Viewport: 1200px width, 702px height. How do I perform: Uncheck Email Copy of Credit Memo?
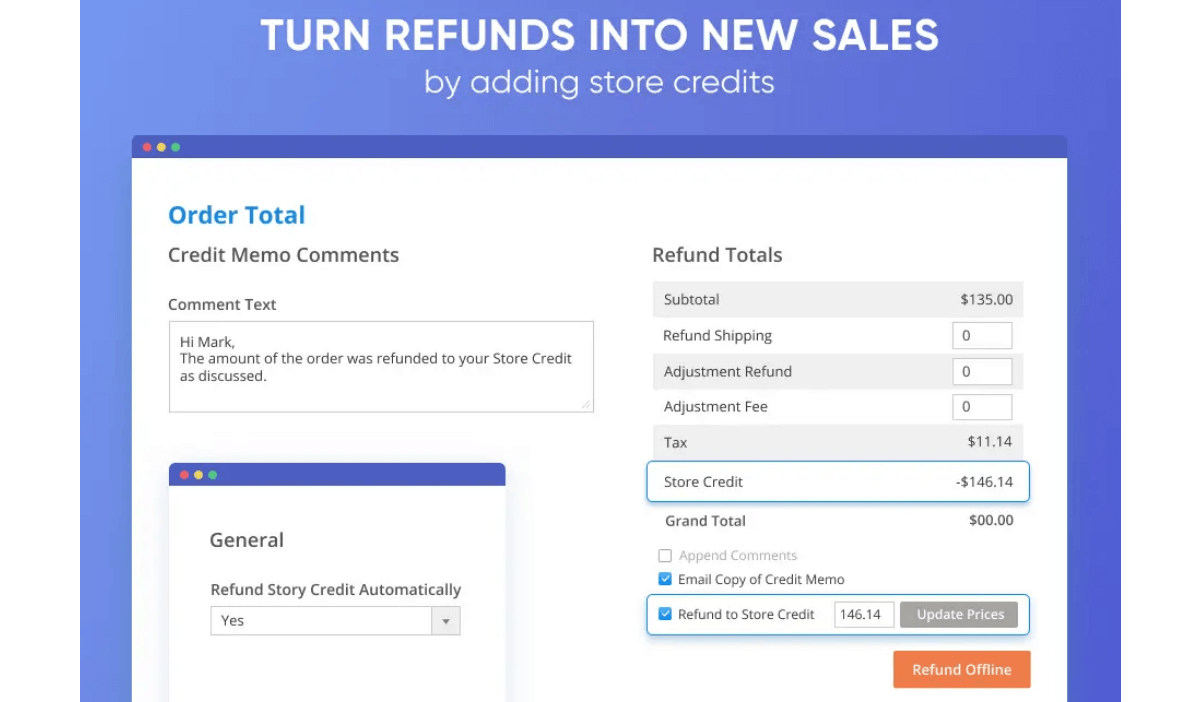click(665, 579)
